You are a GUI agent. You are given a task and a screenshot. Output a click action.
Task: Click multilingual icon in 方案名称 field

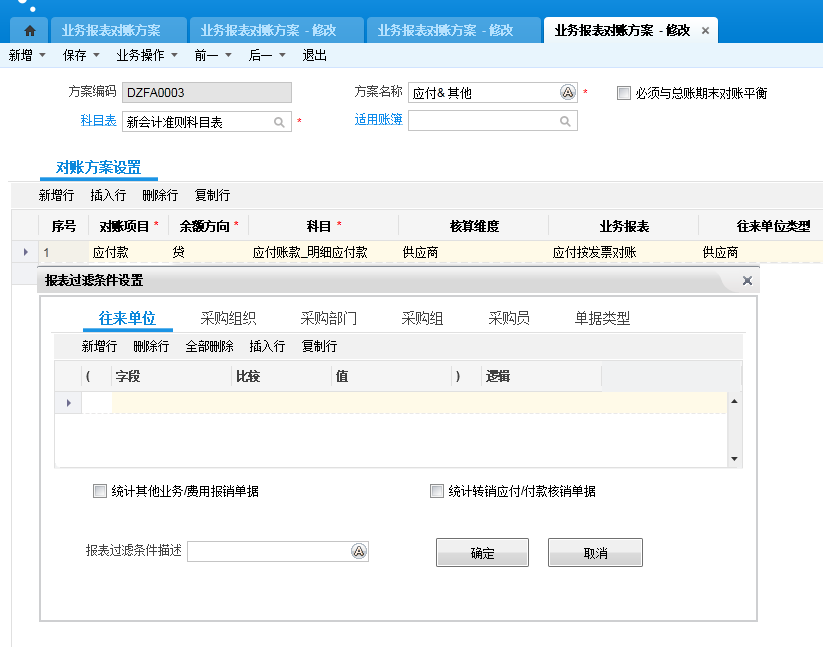[x=567, y=93]
